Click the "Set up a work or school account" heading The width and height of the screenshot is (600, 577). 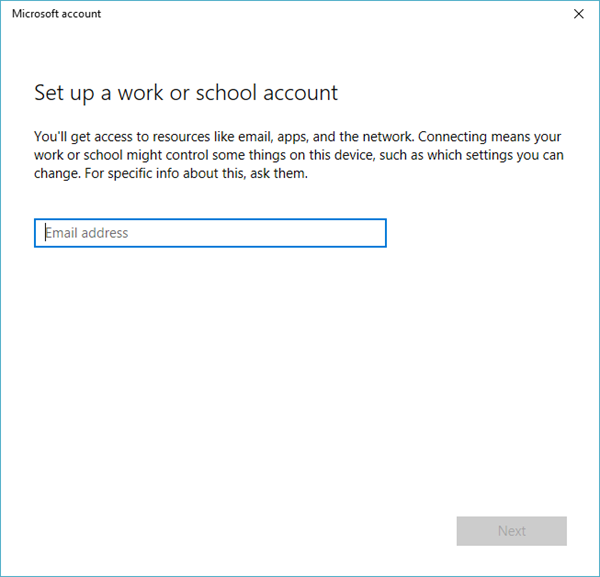[186, 93]
